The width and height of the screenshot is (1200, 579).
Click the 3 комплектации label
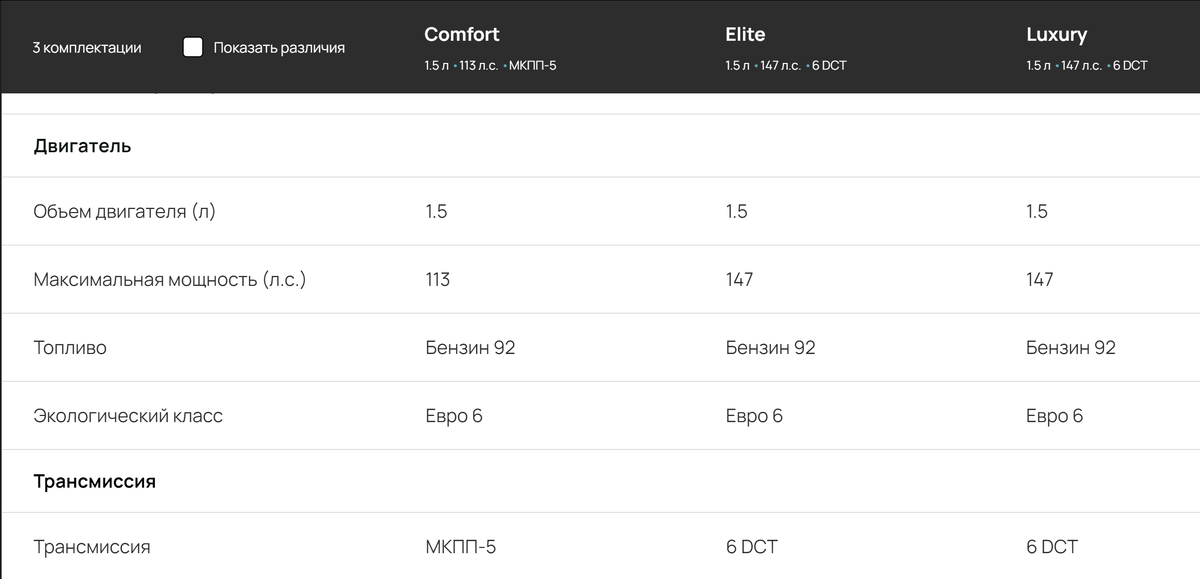point(87,47)
